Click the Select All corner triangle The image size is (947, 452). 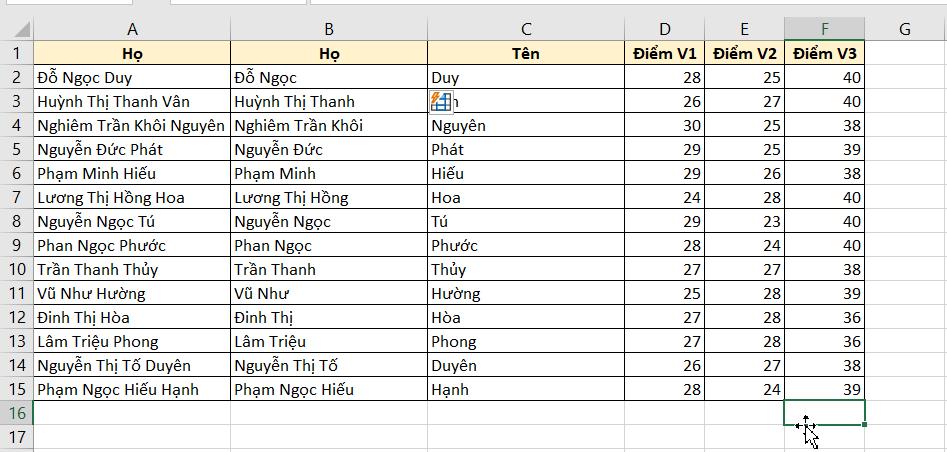[x=16, y=30]
